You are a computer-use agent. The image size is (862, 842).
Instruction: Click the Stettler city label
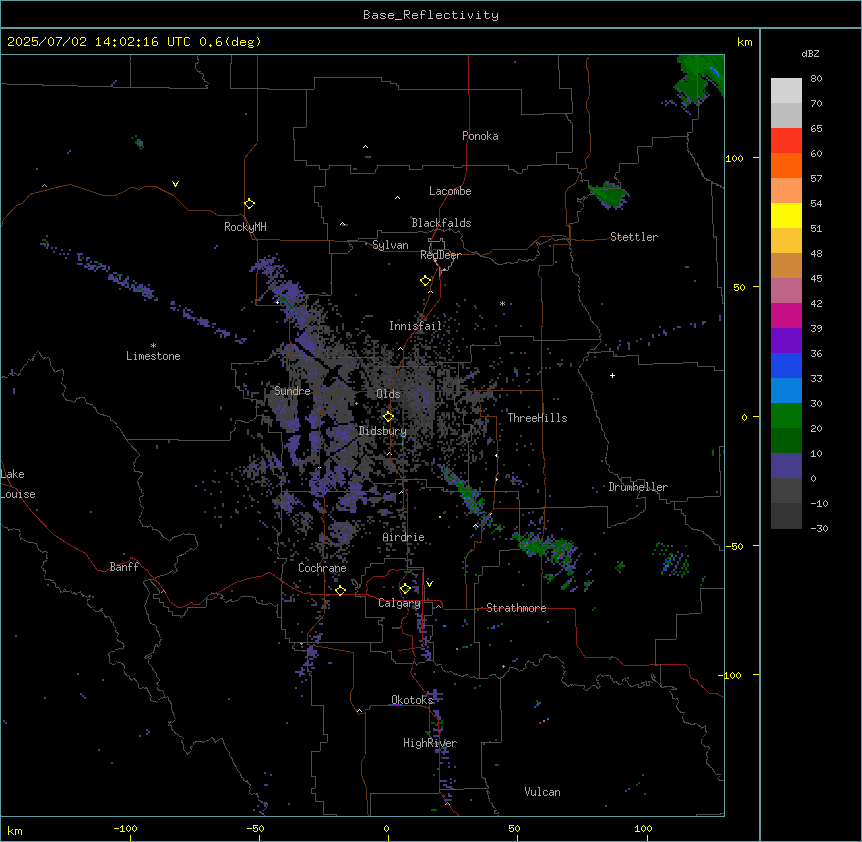coord(634,237)
